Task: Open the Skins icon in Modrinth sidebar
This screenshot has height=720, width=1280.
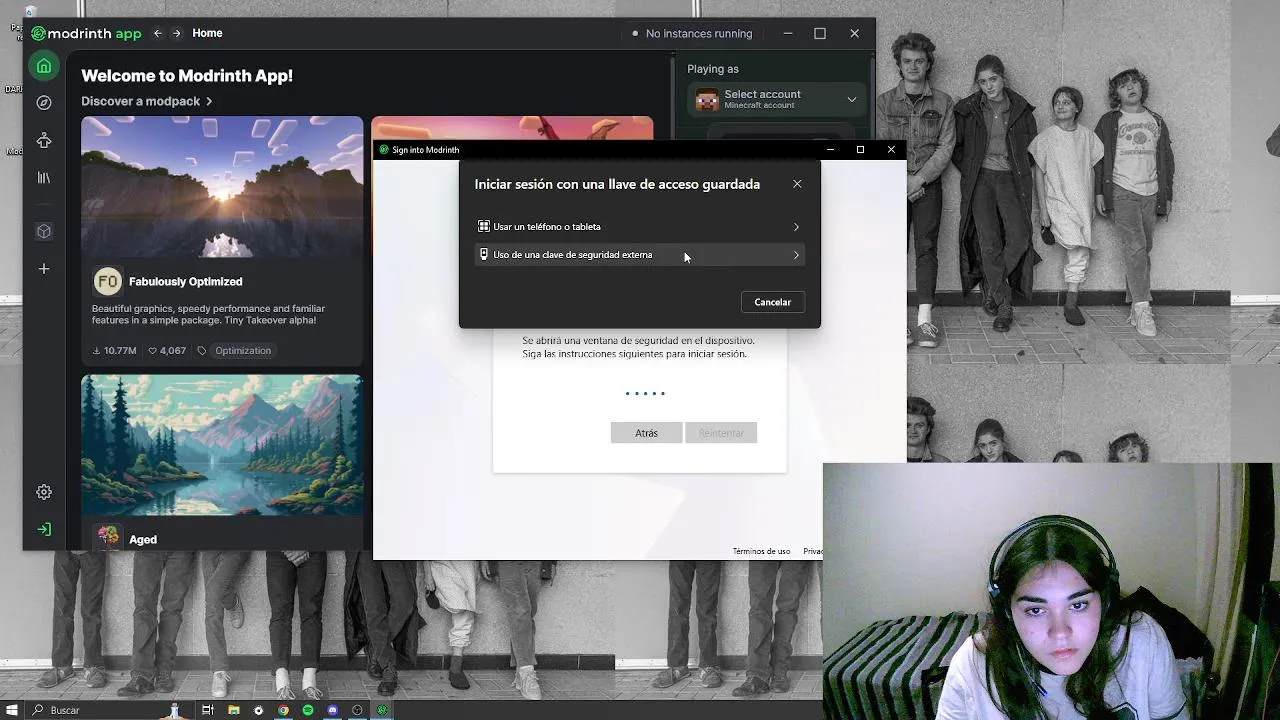Action: click(44, 141)
